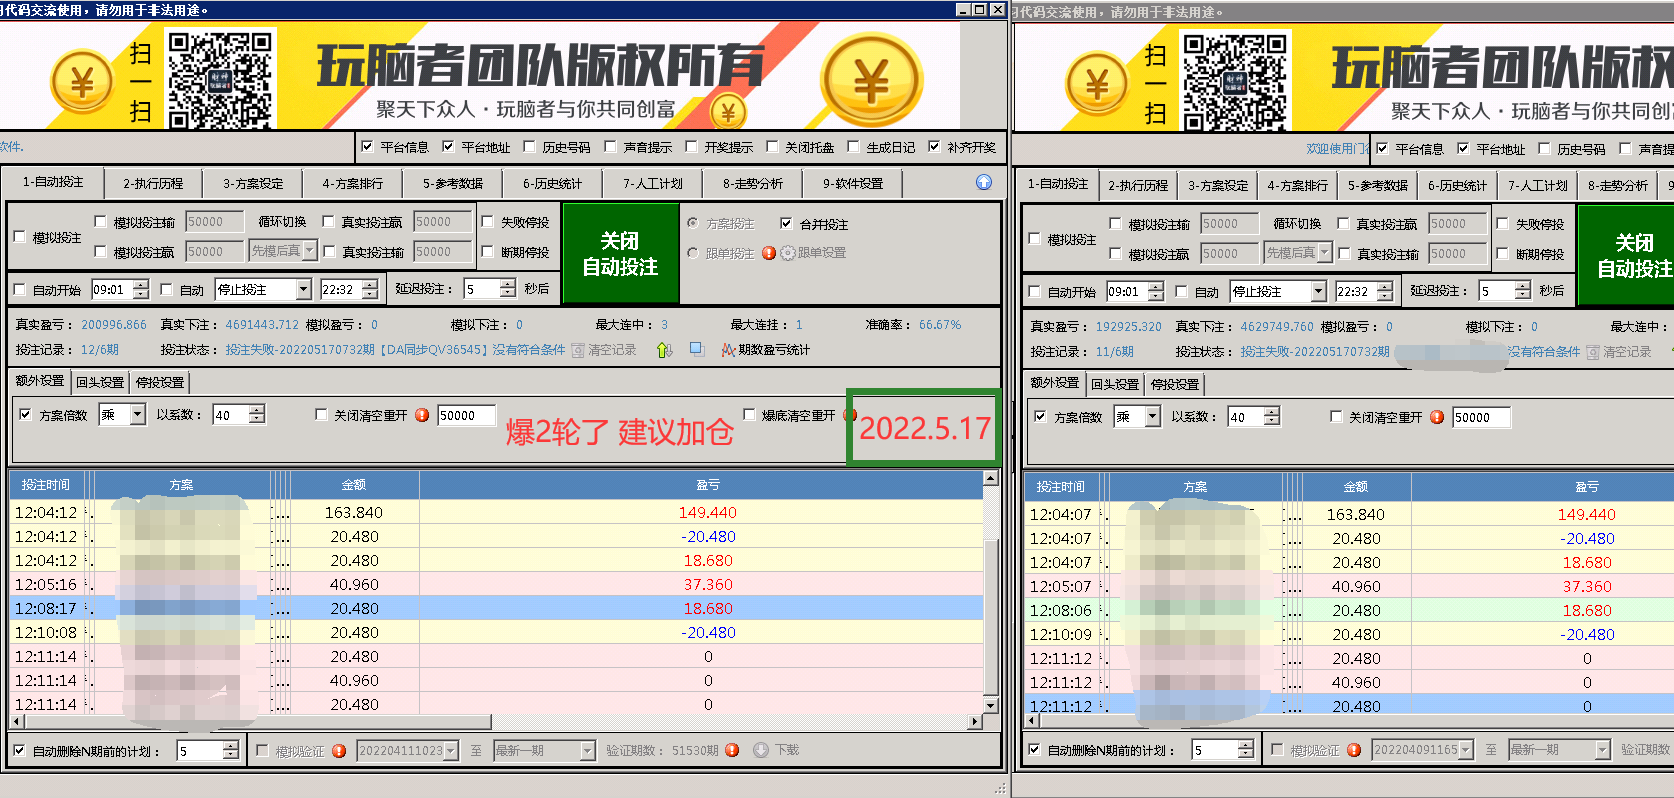Select 12:08:17 row in left table
The image size is (1674, 798).
(496, 608)
